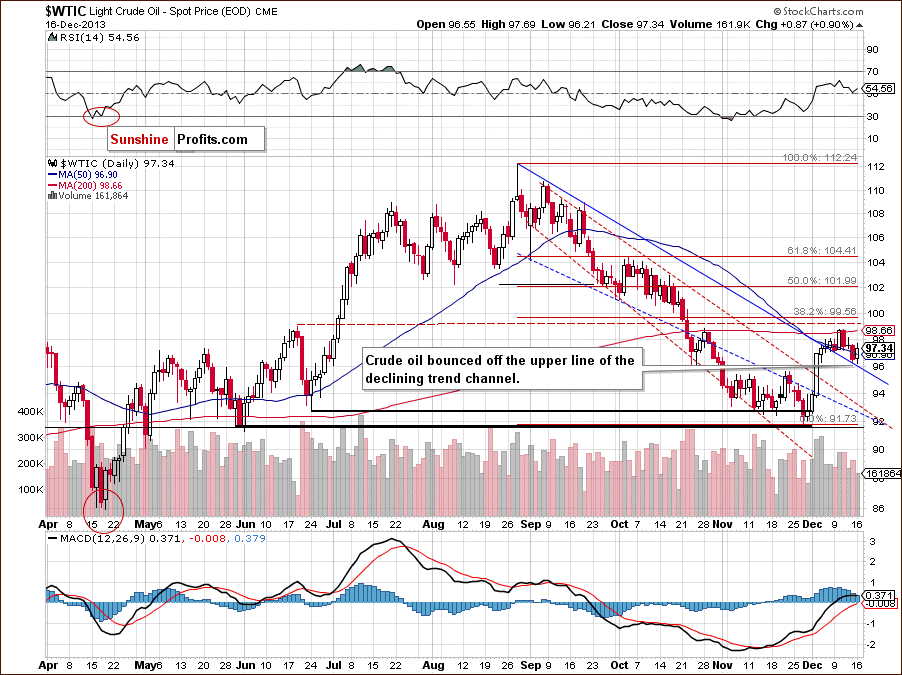The height and width of the screenshot is (675, 902).
Task: Click the '38.2%: 99.56' Fibonacci label
Action: (825, 311)
